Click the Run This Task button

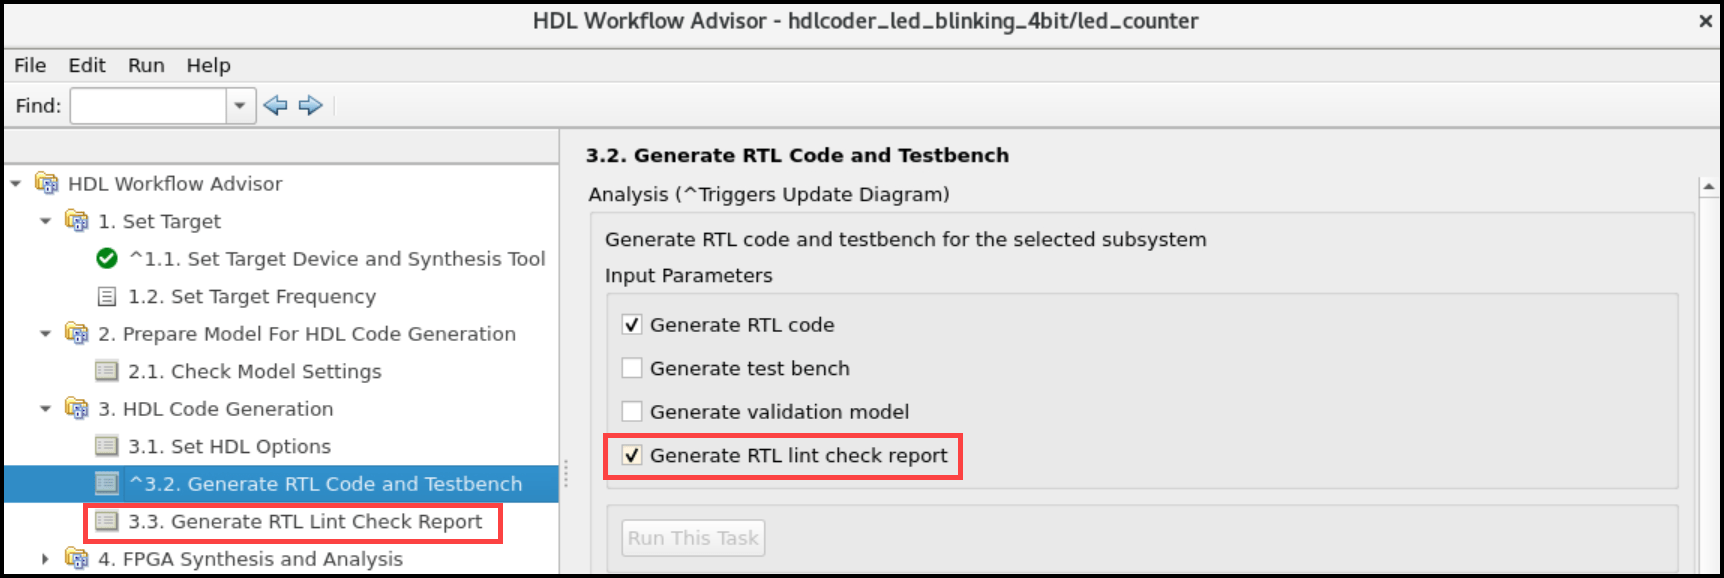click(693, 538)
